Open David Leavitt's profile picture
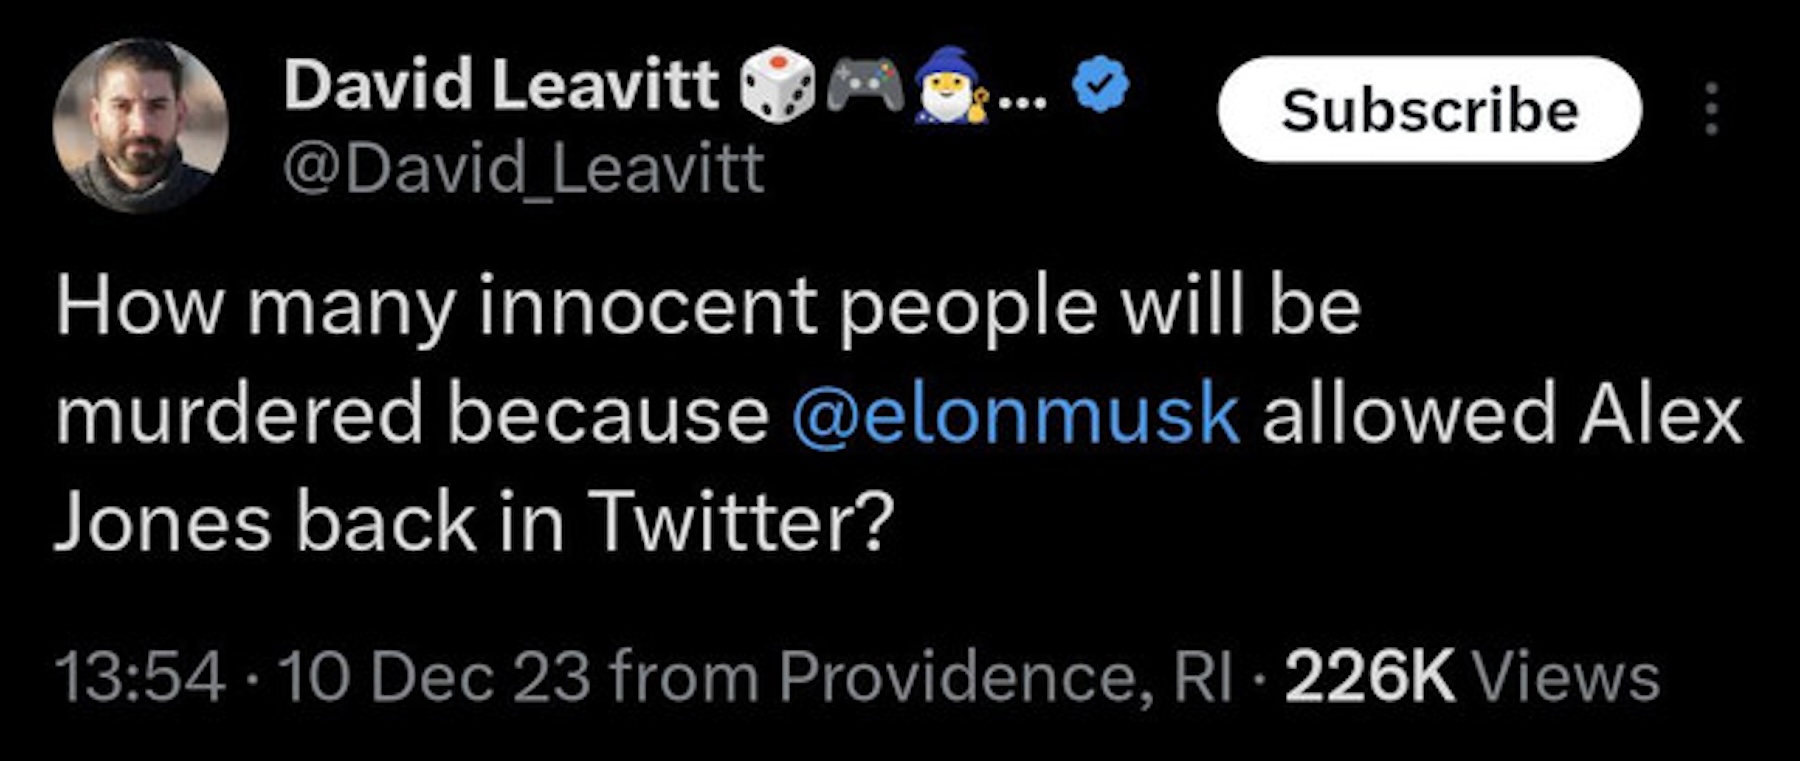Viewport: 1800px width, 761px height. pyautogui.click(x=140, y=125)
